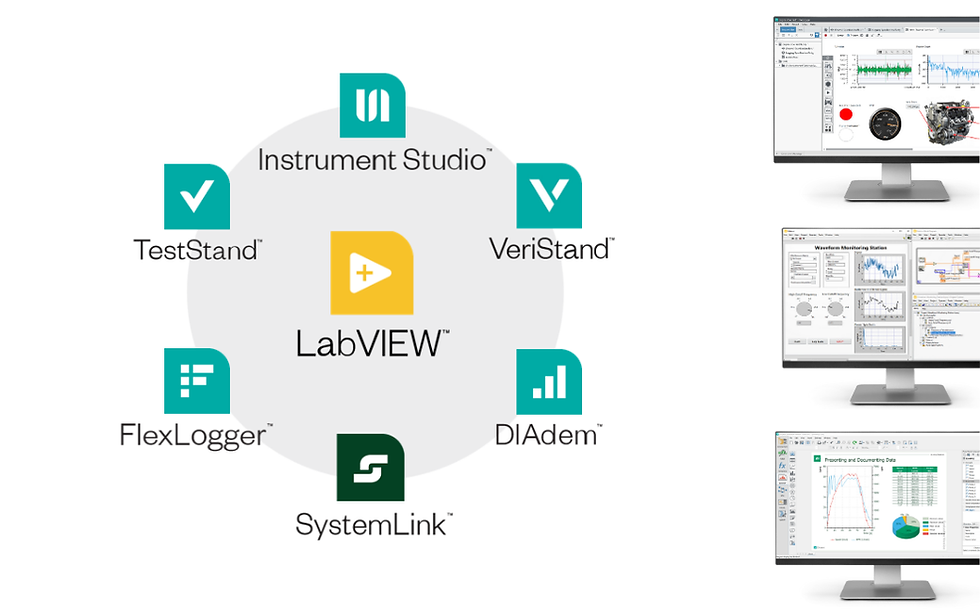
Task: Click the green signal graph in top monitor
Action: coord(884,70)
